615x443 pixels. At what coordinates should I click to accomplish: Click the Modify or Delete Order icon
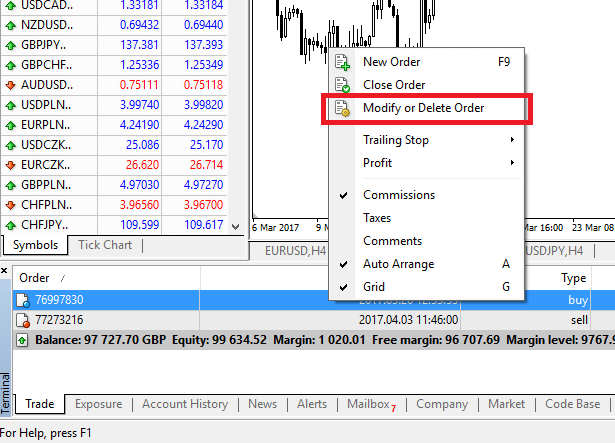(343, 109)
